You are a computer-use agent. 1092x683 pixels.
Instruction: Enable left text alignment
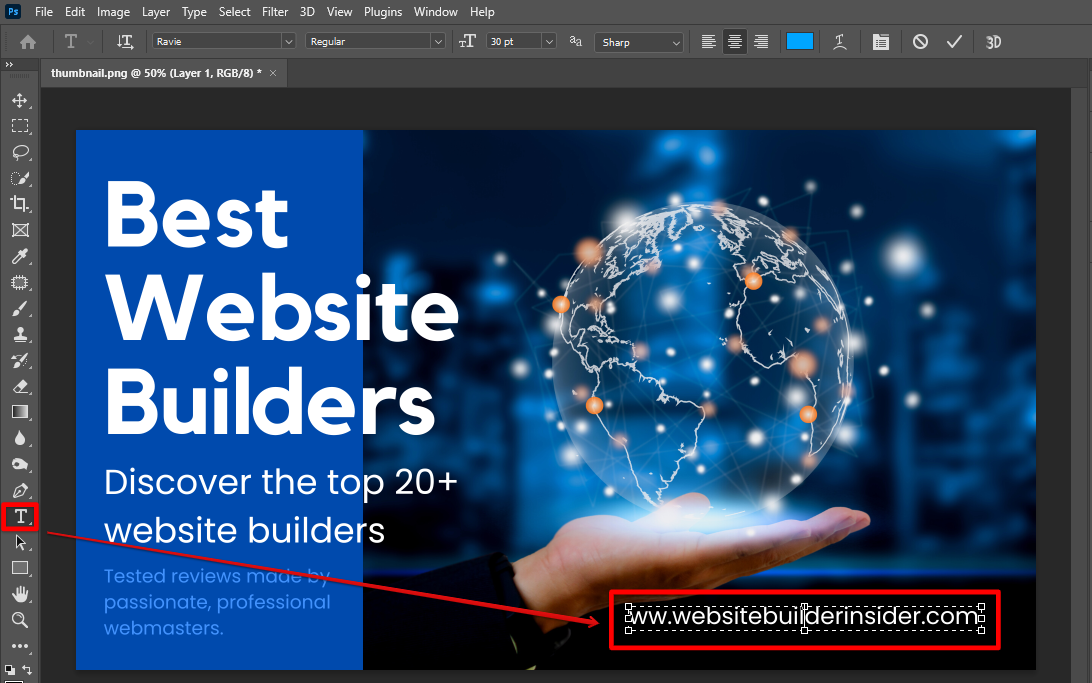click(708, 41)
